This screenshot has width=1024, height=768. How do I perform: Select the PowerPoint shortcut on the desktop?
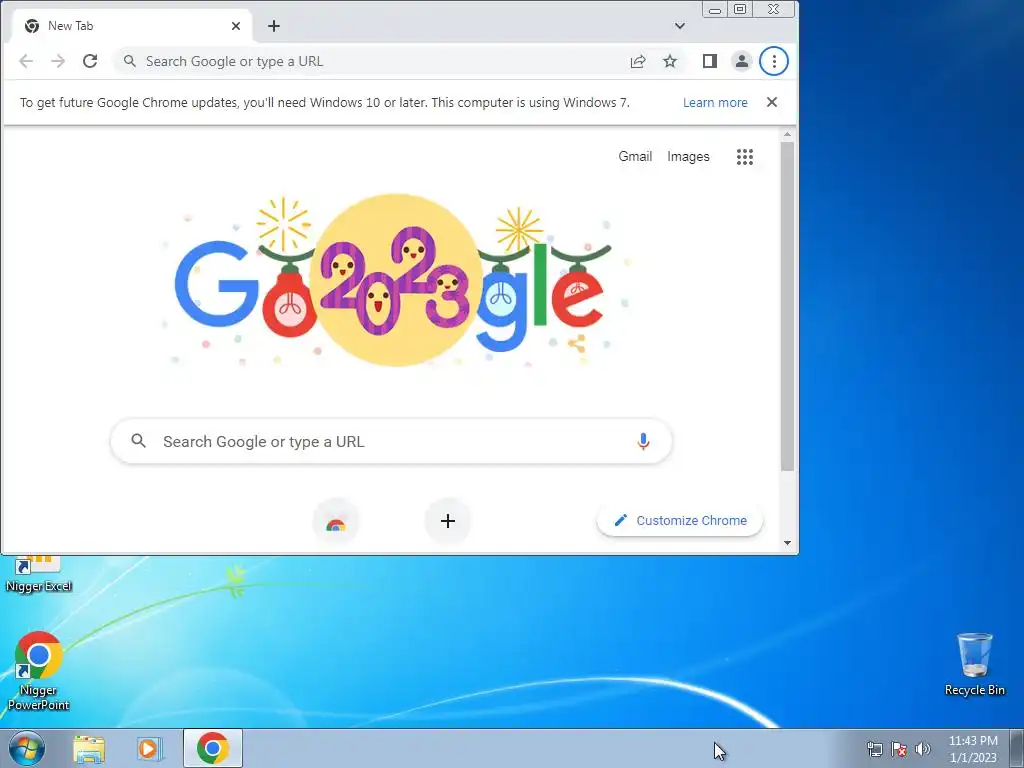tap(39, 671)
